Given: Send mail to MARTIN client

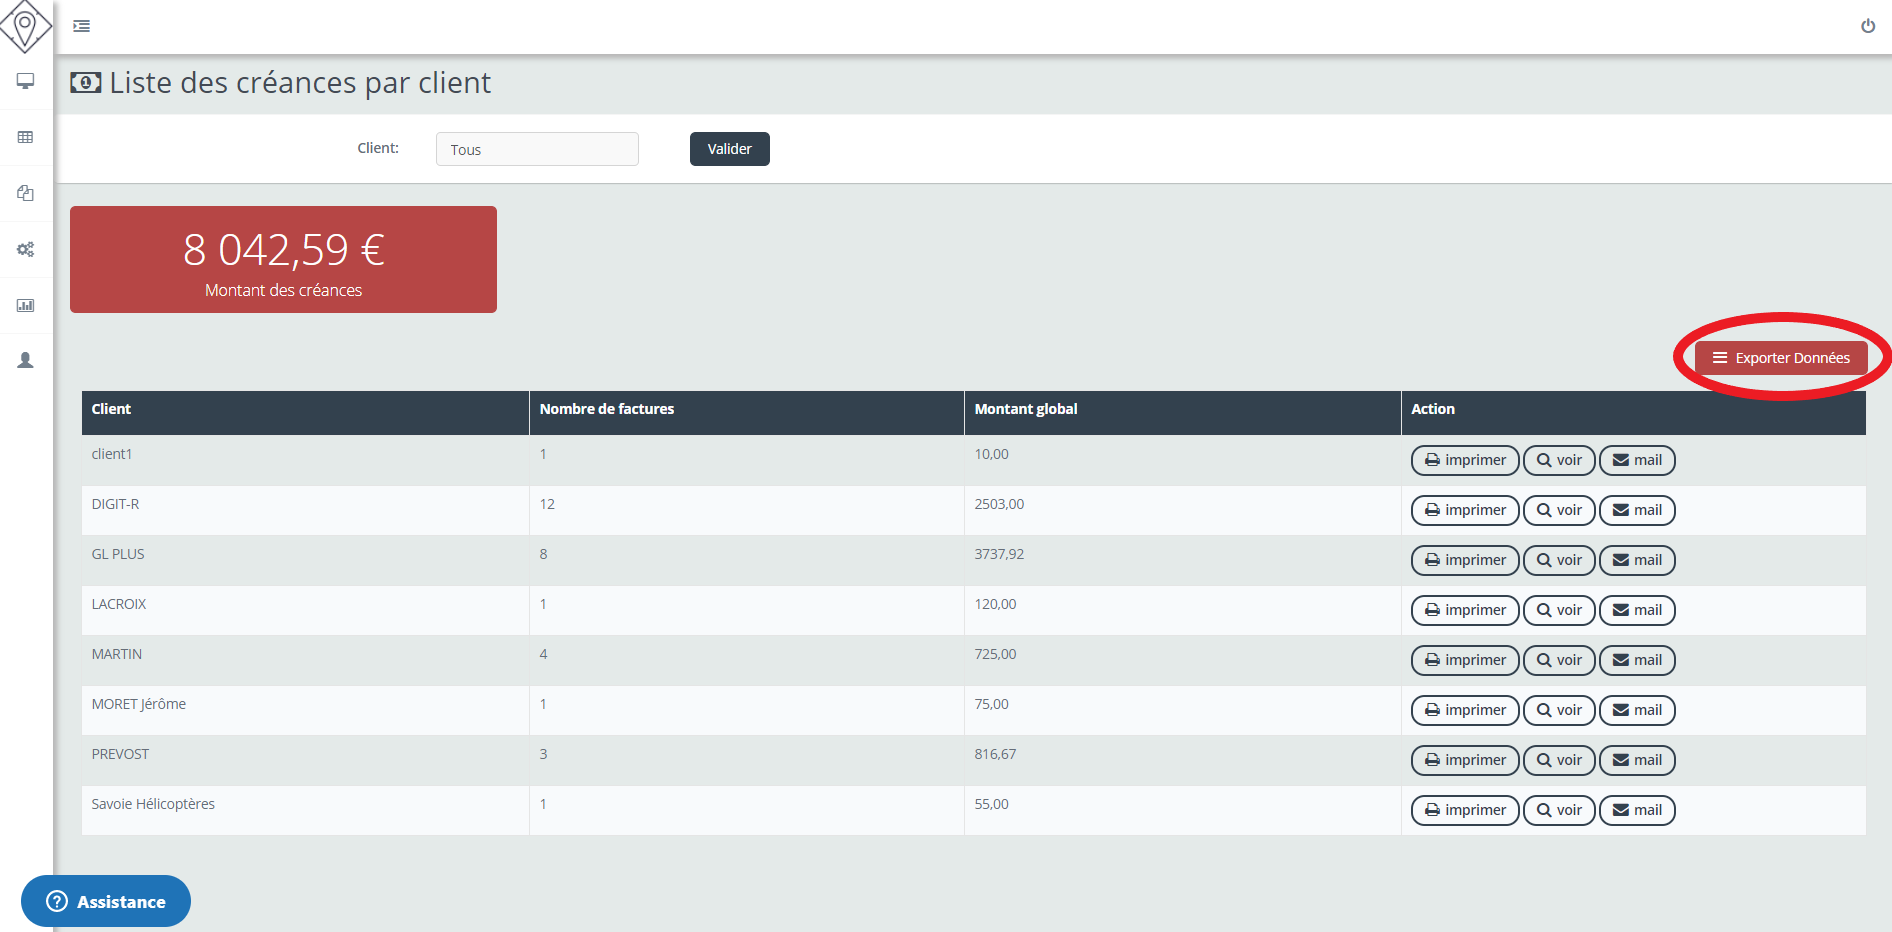Looking at the screenshot, I should [1637, 660].
